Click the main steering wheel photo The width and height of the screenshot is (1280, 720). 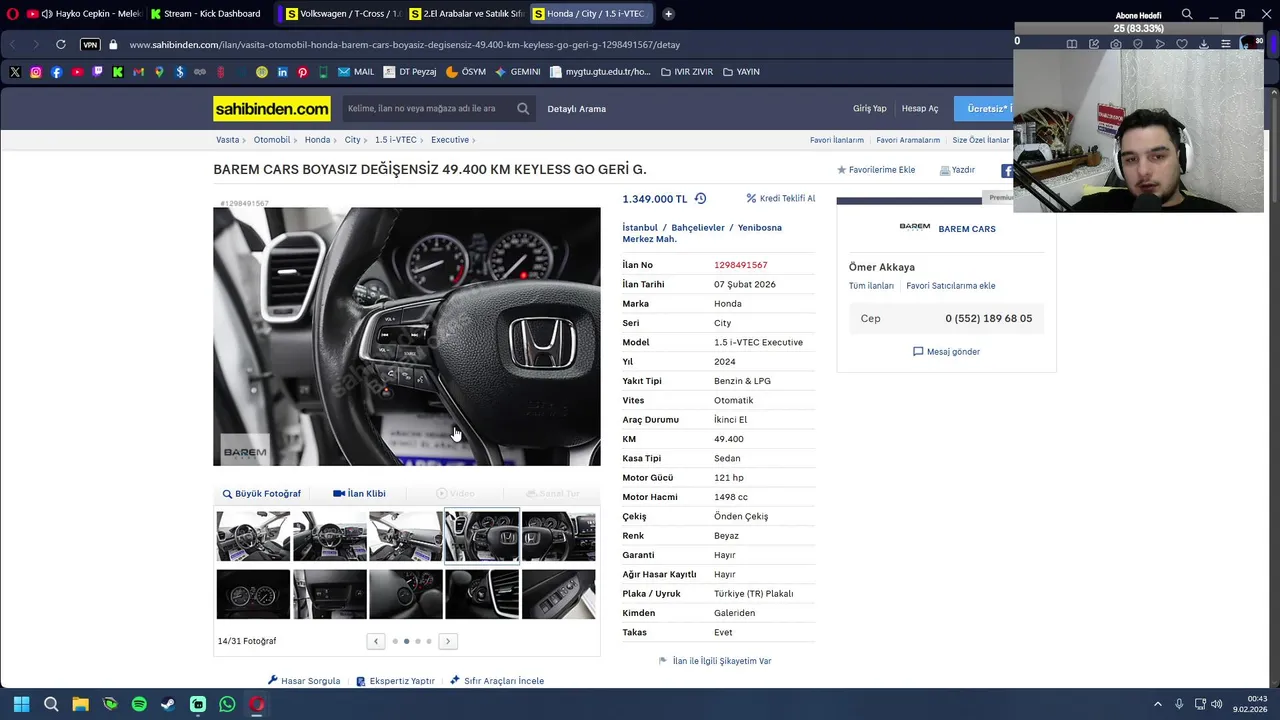[407, 336]
